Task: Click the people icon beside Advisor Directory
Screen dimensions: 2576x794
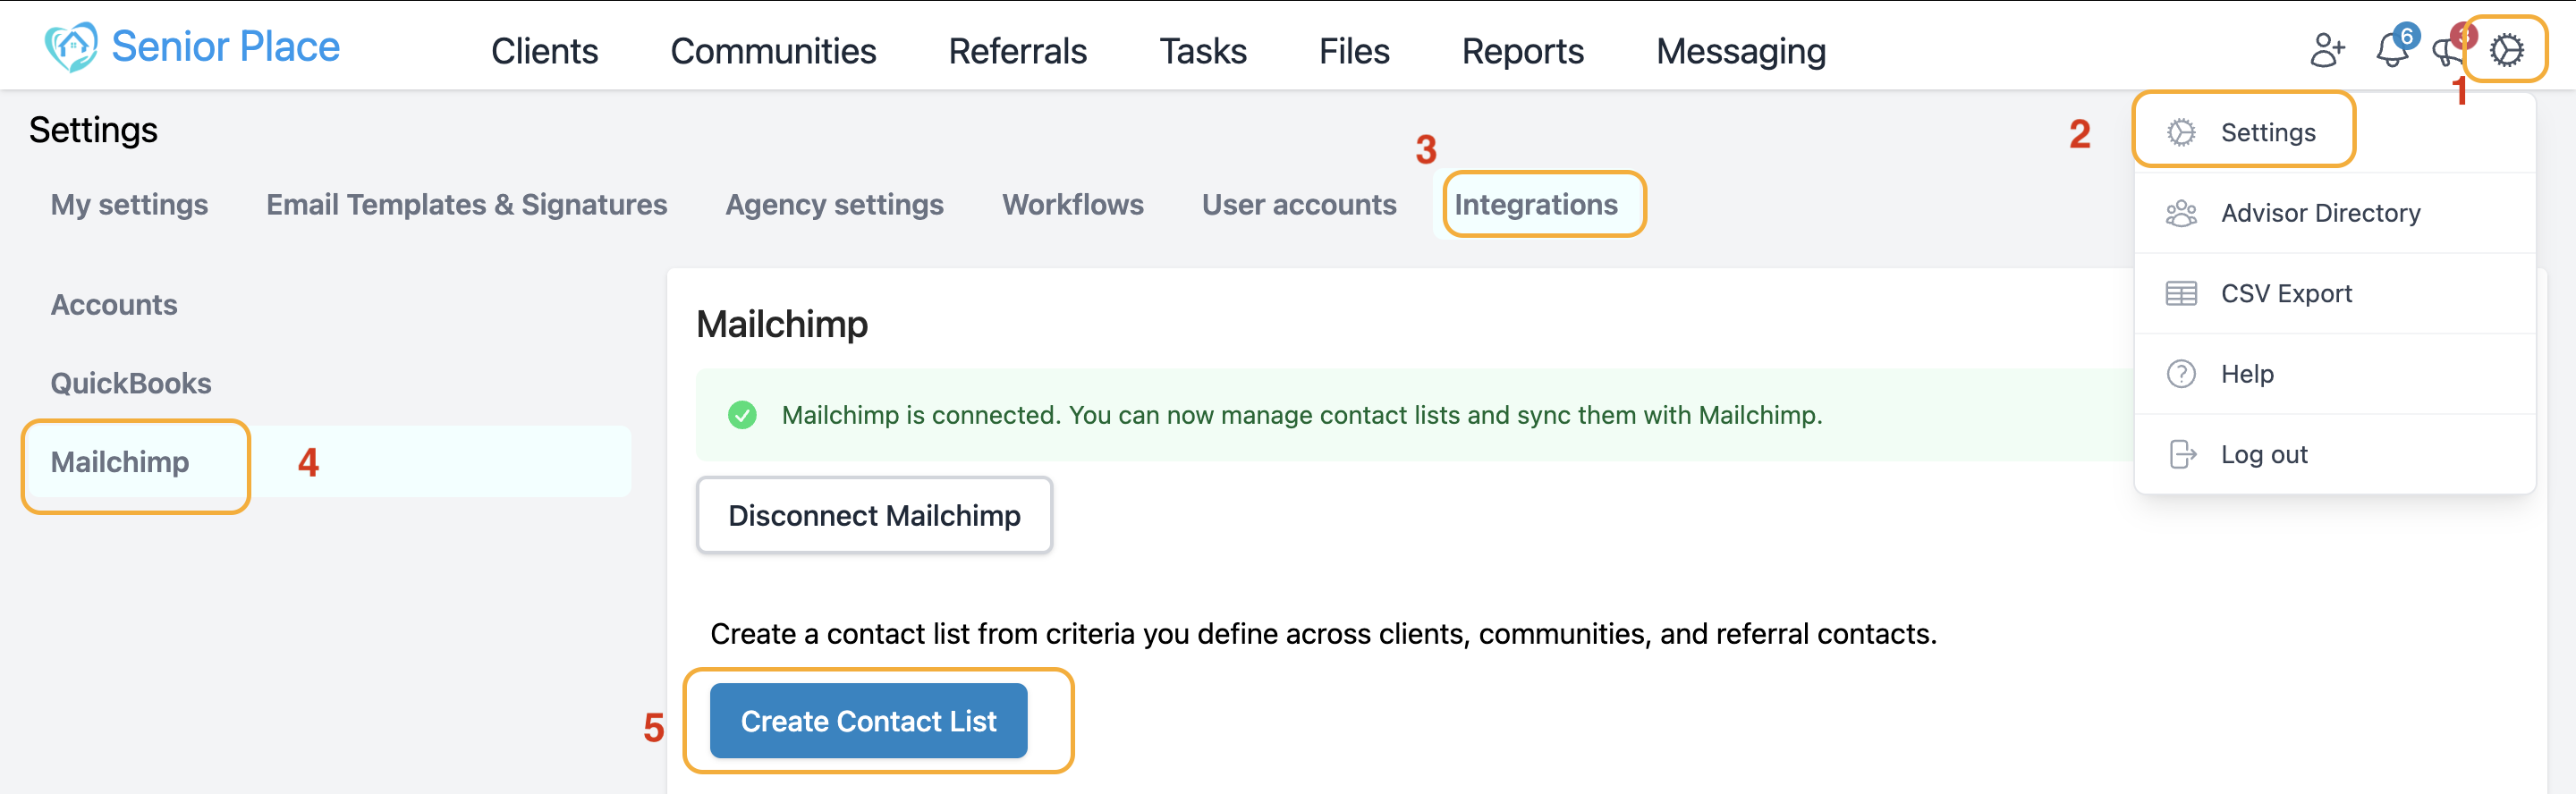Action: tap(2181, 213)
